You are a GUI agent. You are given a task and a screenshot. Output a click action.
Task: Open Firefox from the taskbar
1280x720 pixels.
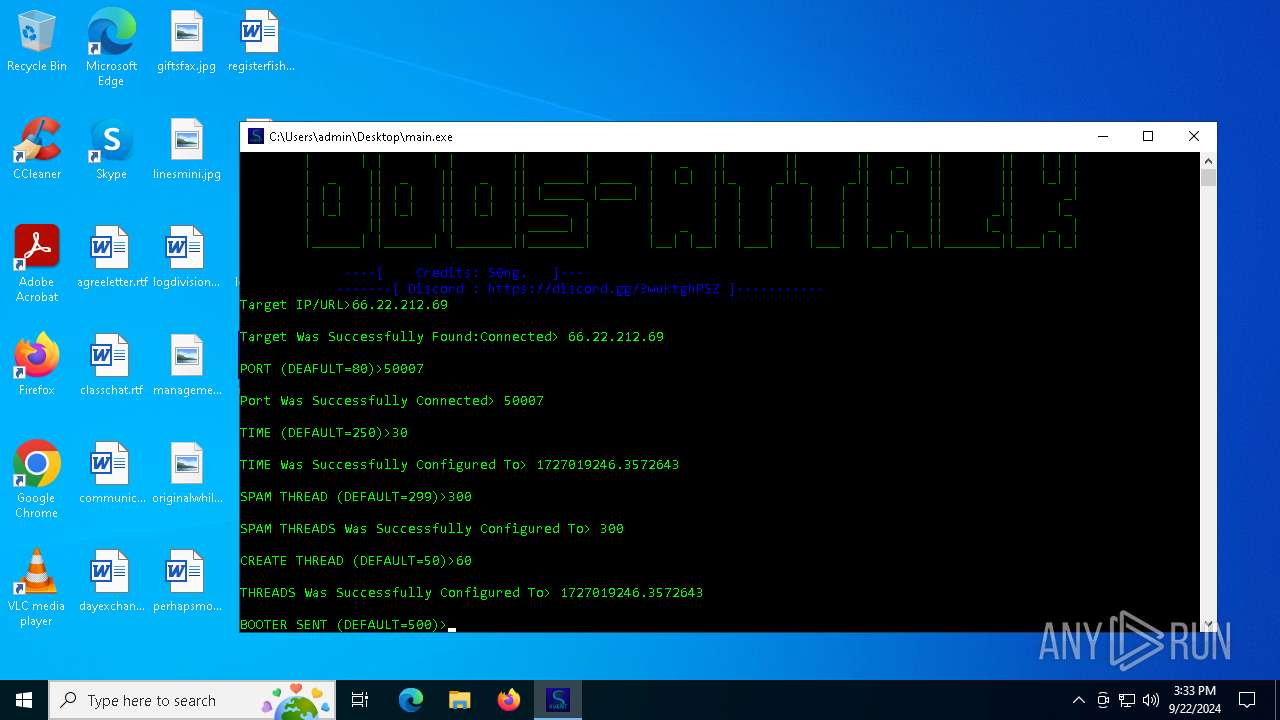509,700
